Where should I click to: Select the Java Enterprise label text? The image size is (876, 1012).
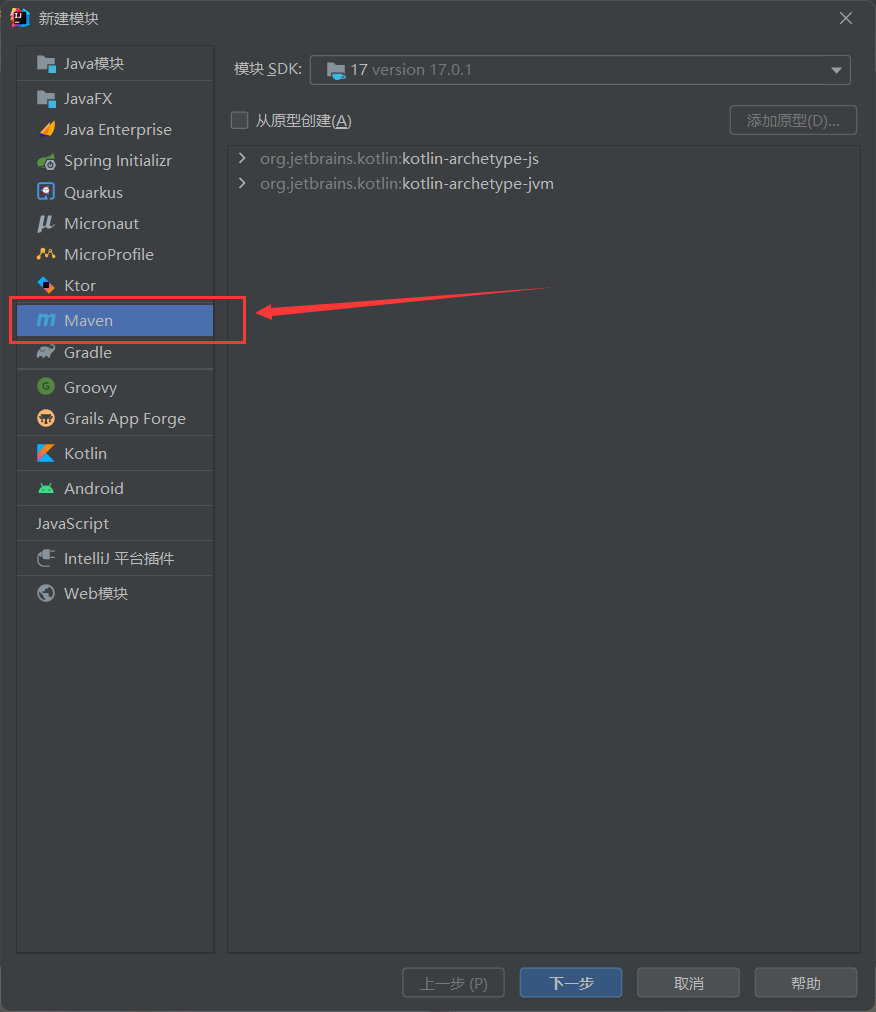click(x=117, y=130)
